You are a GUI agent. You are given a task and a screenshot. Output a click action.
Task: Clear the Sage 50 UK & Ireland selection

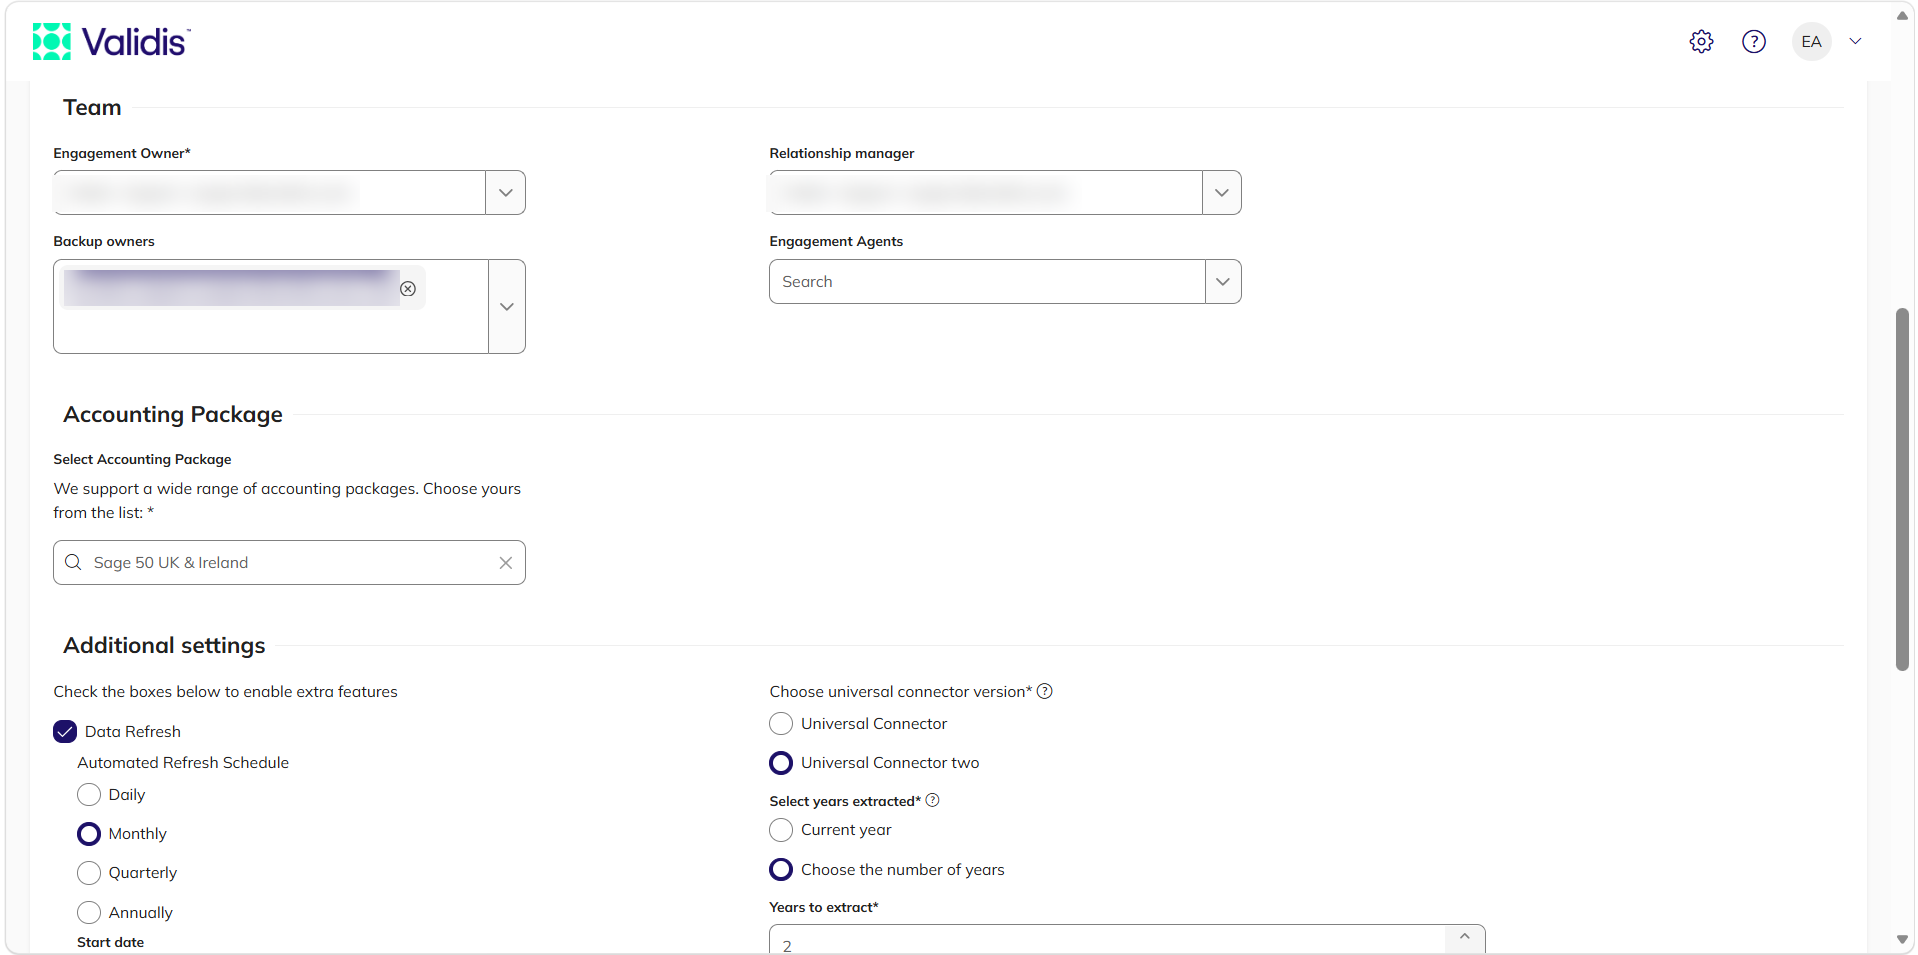coord(506,563)
